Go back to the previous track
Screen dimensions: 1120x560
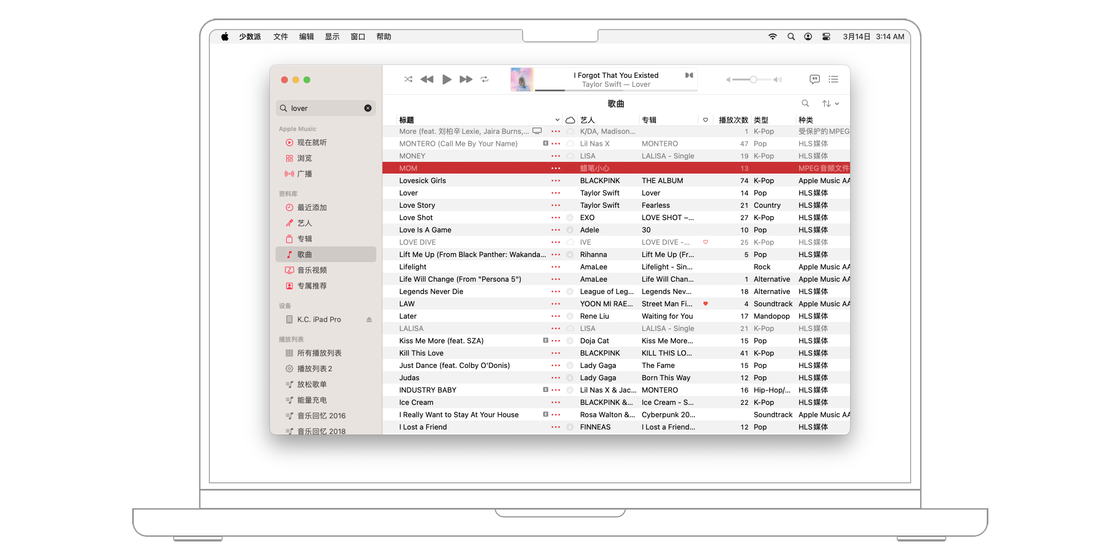tap(427, 79)
